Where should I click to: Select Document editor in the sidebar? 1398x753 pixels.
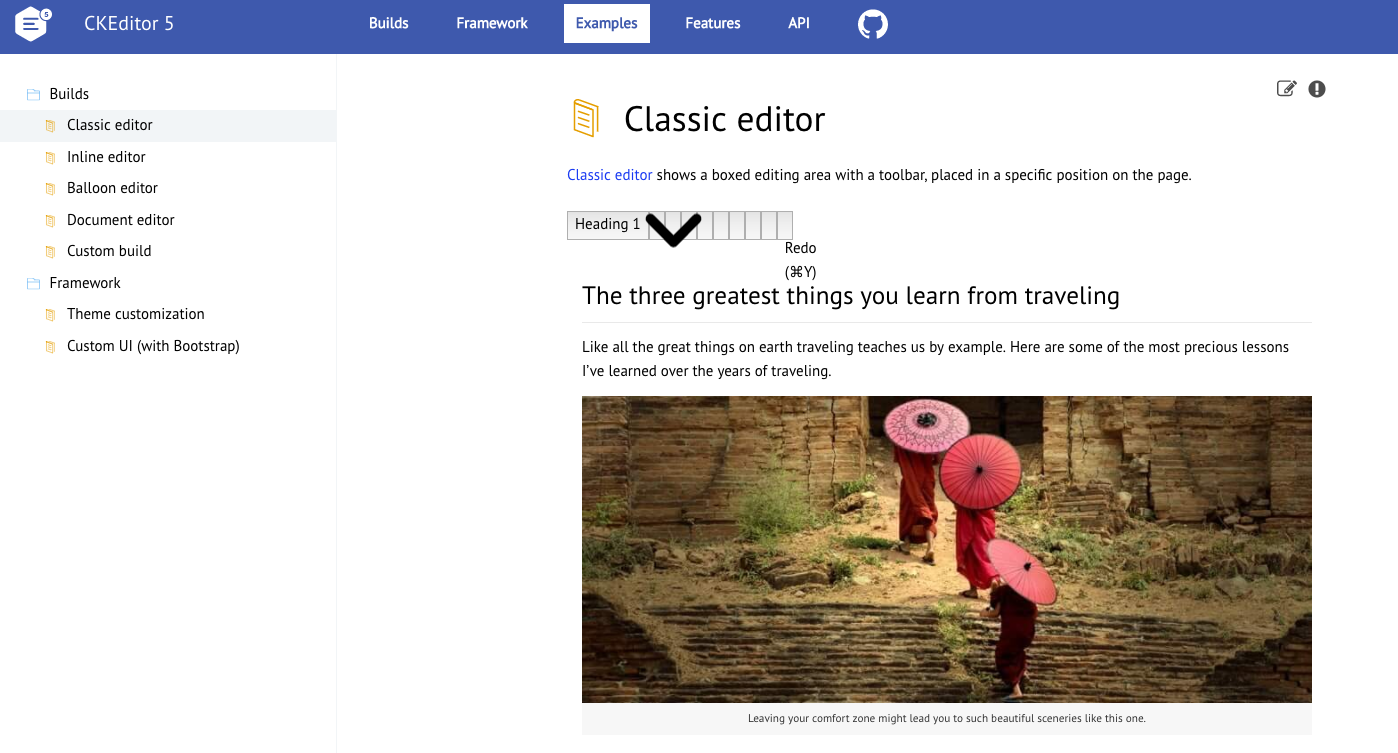point(120,219)
